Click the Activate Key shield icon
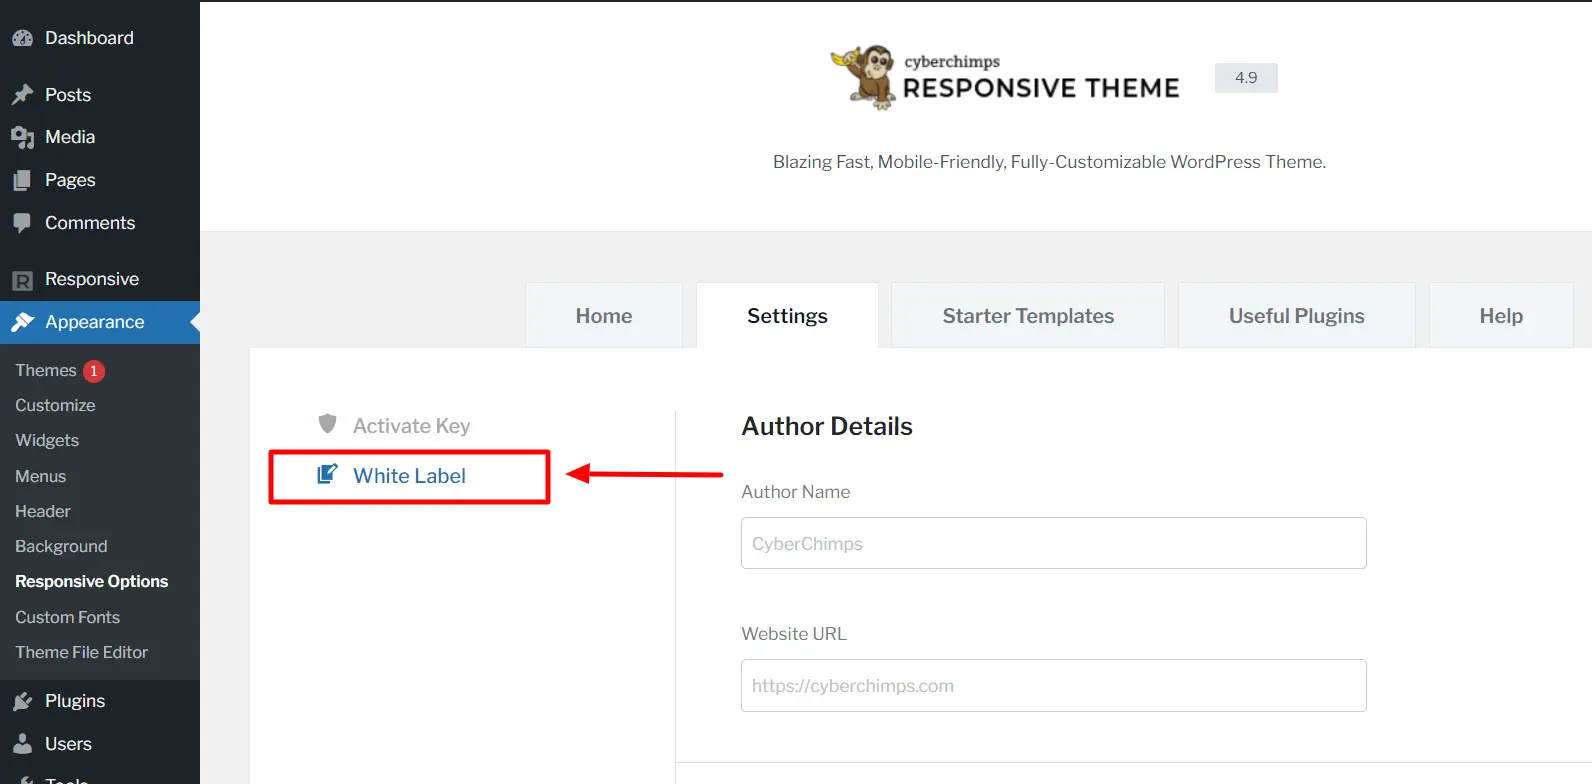Viewport: 1592px width, 784px height. pyautogui.click(x=327, y=424)
